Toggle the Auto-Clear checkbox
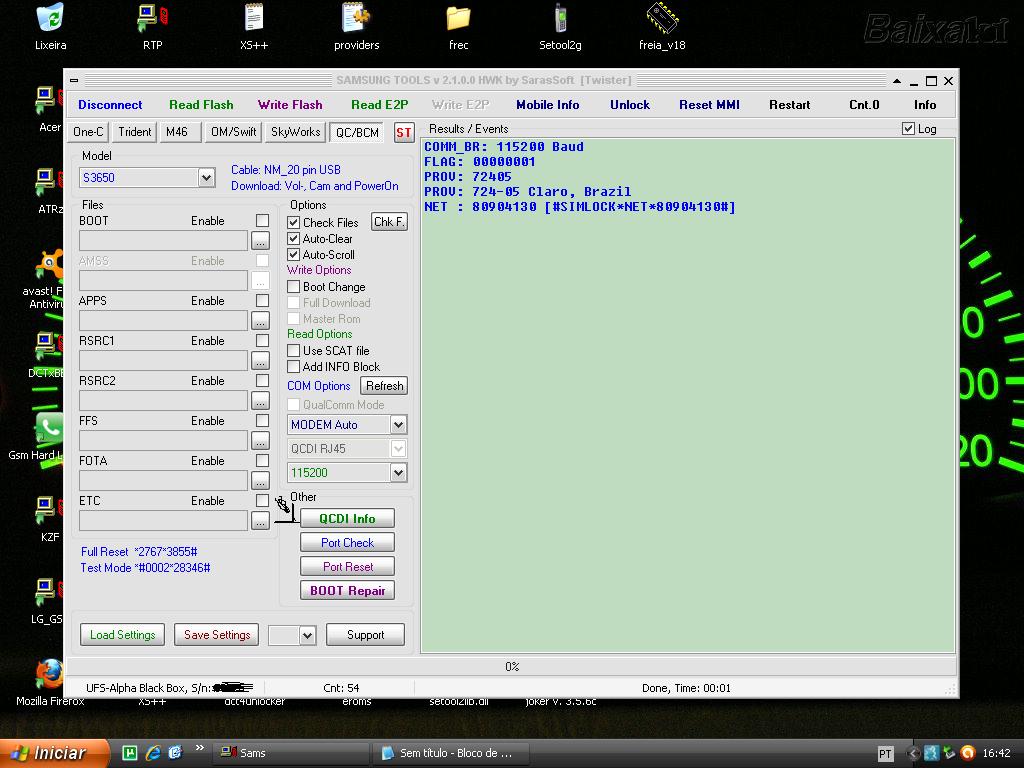This screenshot has width=1024, height=768. click(x=294, y=239)
